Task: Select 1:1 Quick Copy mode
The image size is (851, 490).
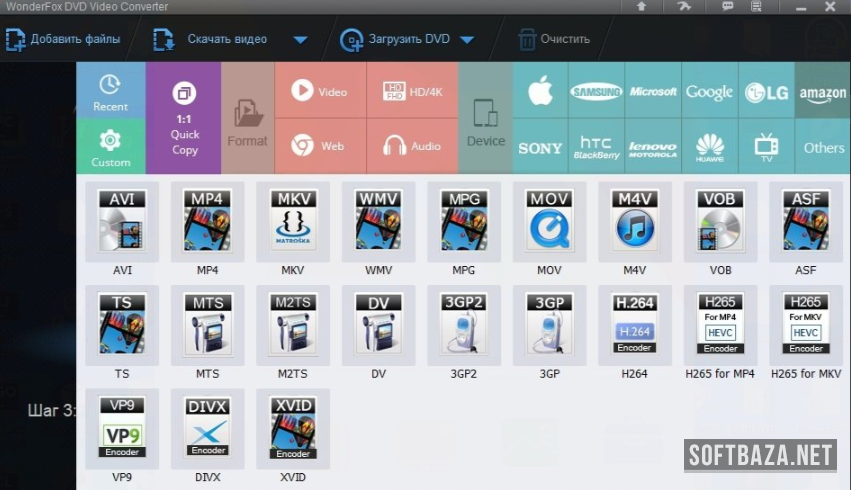Action: [x=184, y=118]
